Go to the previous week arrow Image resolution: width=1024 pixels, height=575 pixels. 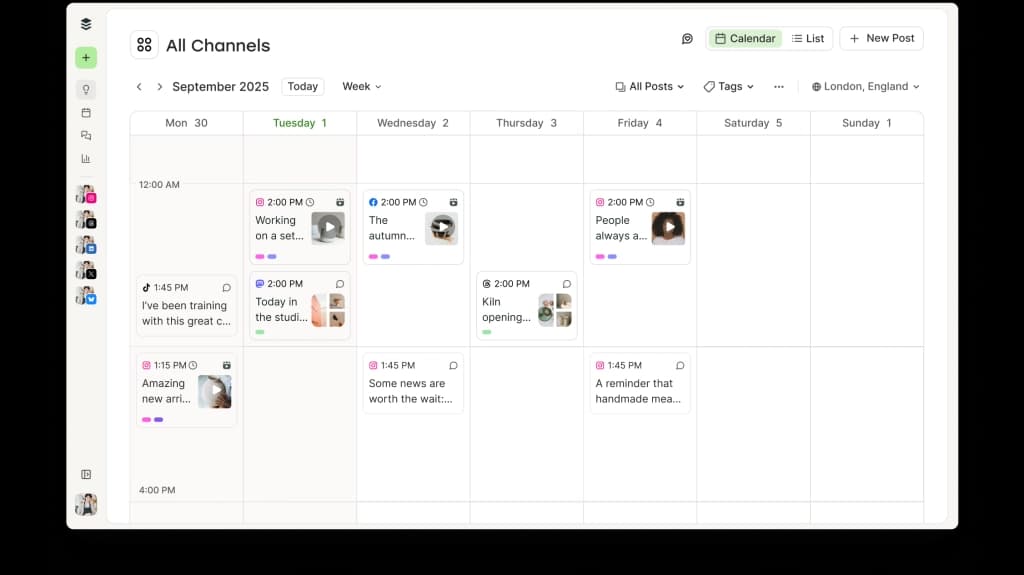click(139, 87)
